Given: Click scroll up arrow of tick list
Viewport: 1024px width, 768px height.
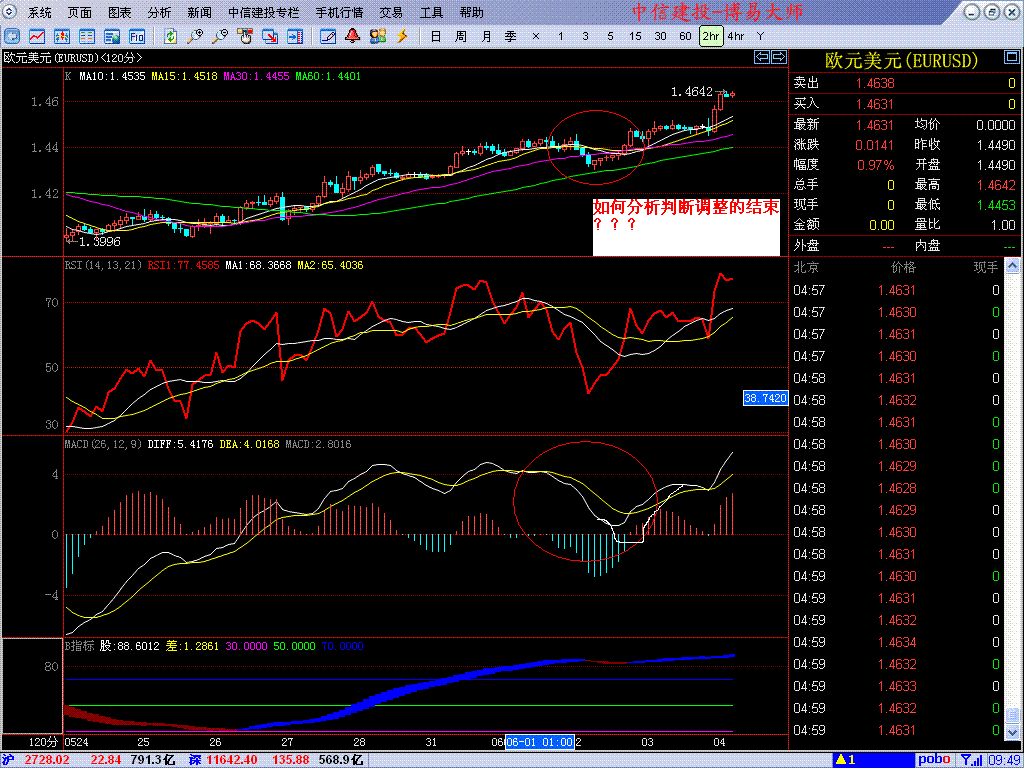Looking at the screenshot, I should (x=1012, y=265).
